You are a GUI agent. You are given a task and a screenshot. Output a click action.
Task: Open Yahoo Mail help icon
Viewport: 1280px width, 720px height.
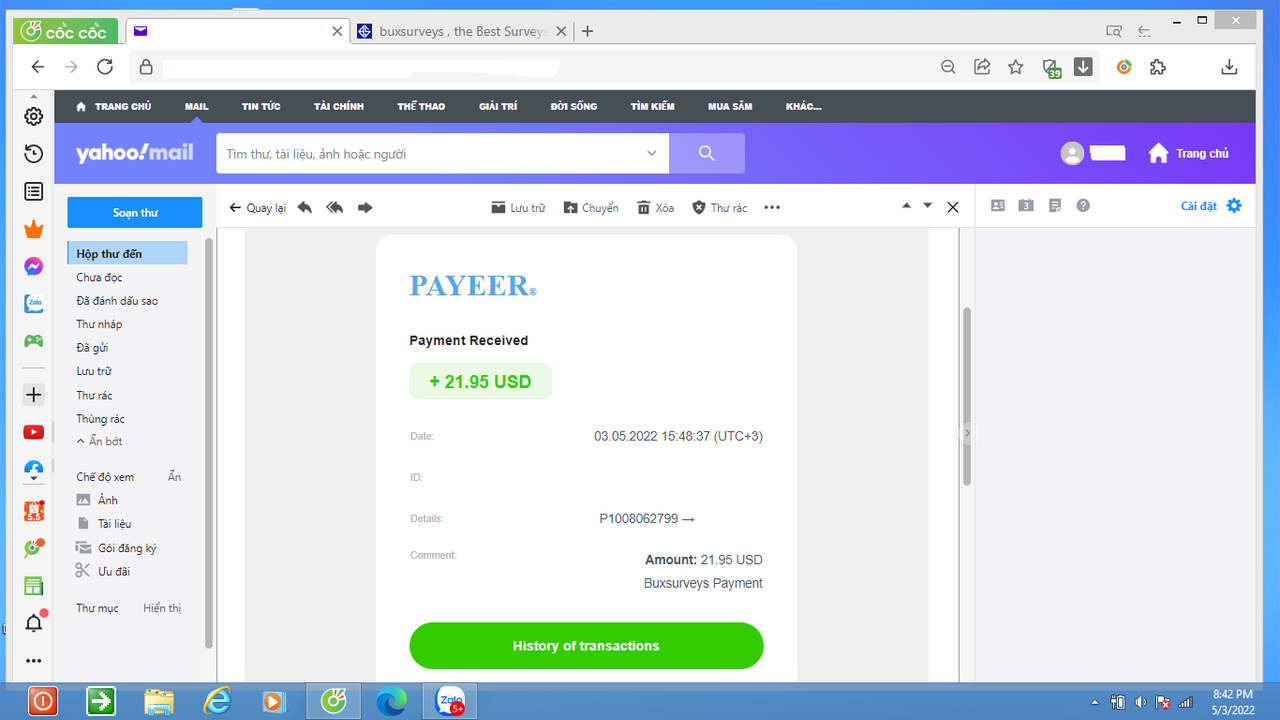[1083, 205]
